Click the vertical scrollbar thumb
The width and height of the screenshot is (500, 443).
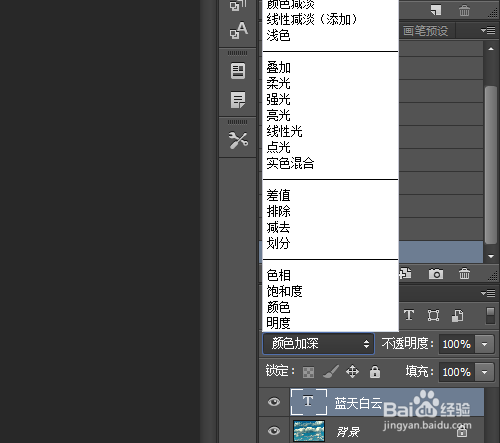[x=491, y=165]
